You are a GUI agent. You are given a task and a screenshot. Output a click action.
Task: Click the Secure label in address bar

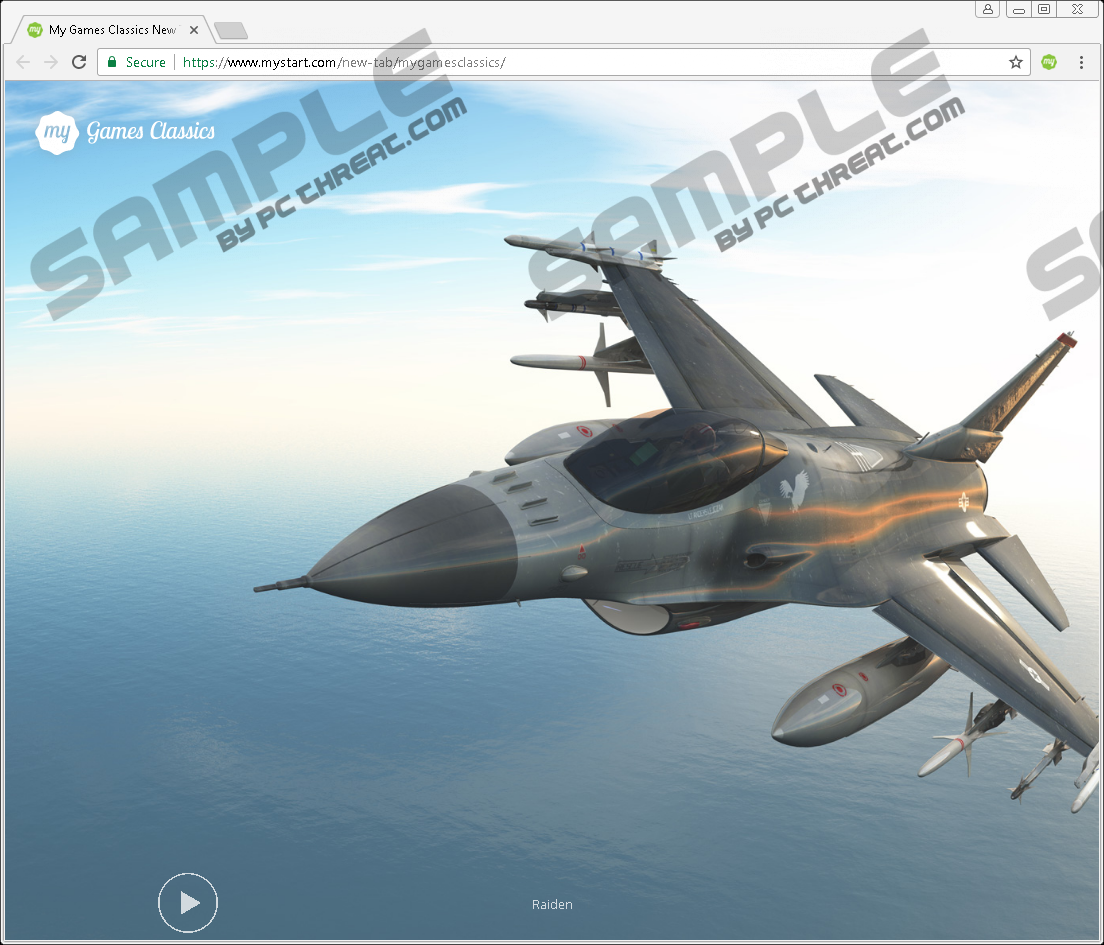[146, 62]
